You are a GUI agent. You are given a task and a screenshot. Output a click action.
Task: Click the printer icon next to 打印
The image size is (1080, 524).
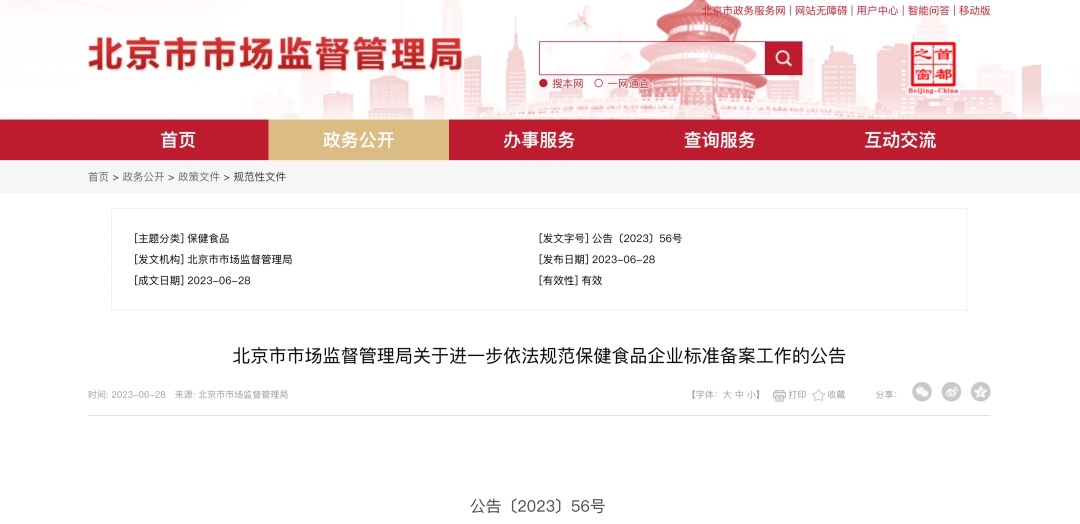pos(779,395)
